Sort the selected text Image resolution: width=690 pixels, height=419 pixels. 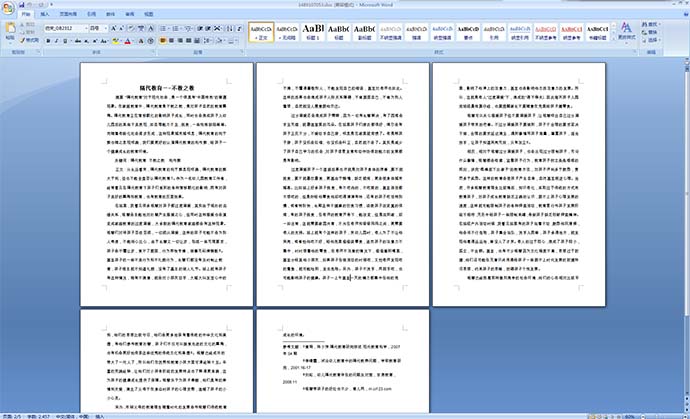pos(229,28)
